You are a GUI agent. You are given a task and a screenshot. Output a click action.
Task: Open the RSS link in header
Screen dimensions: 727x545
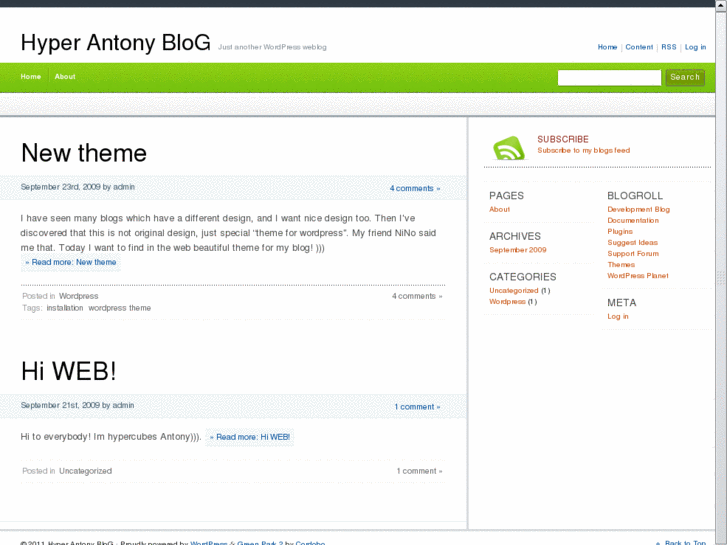pyautogui.click(x=668, y=47)
